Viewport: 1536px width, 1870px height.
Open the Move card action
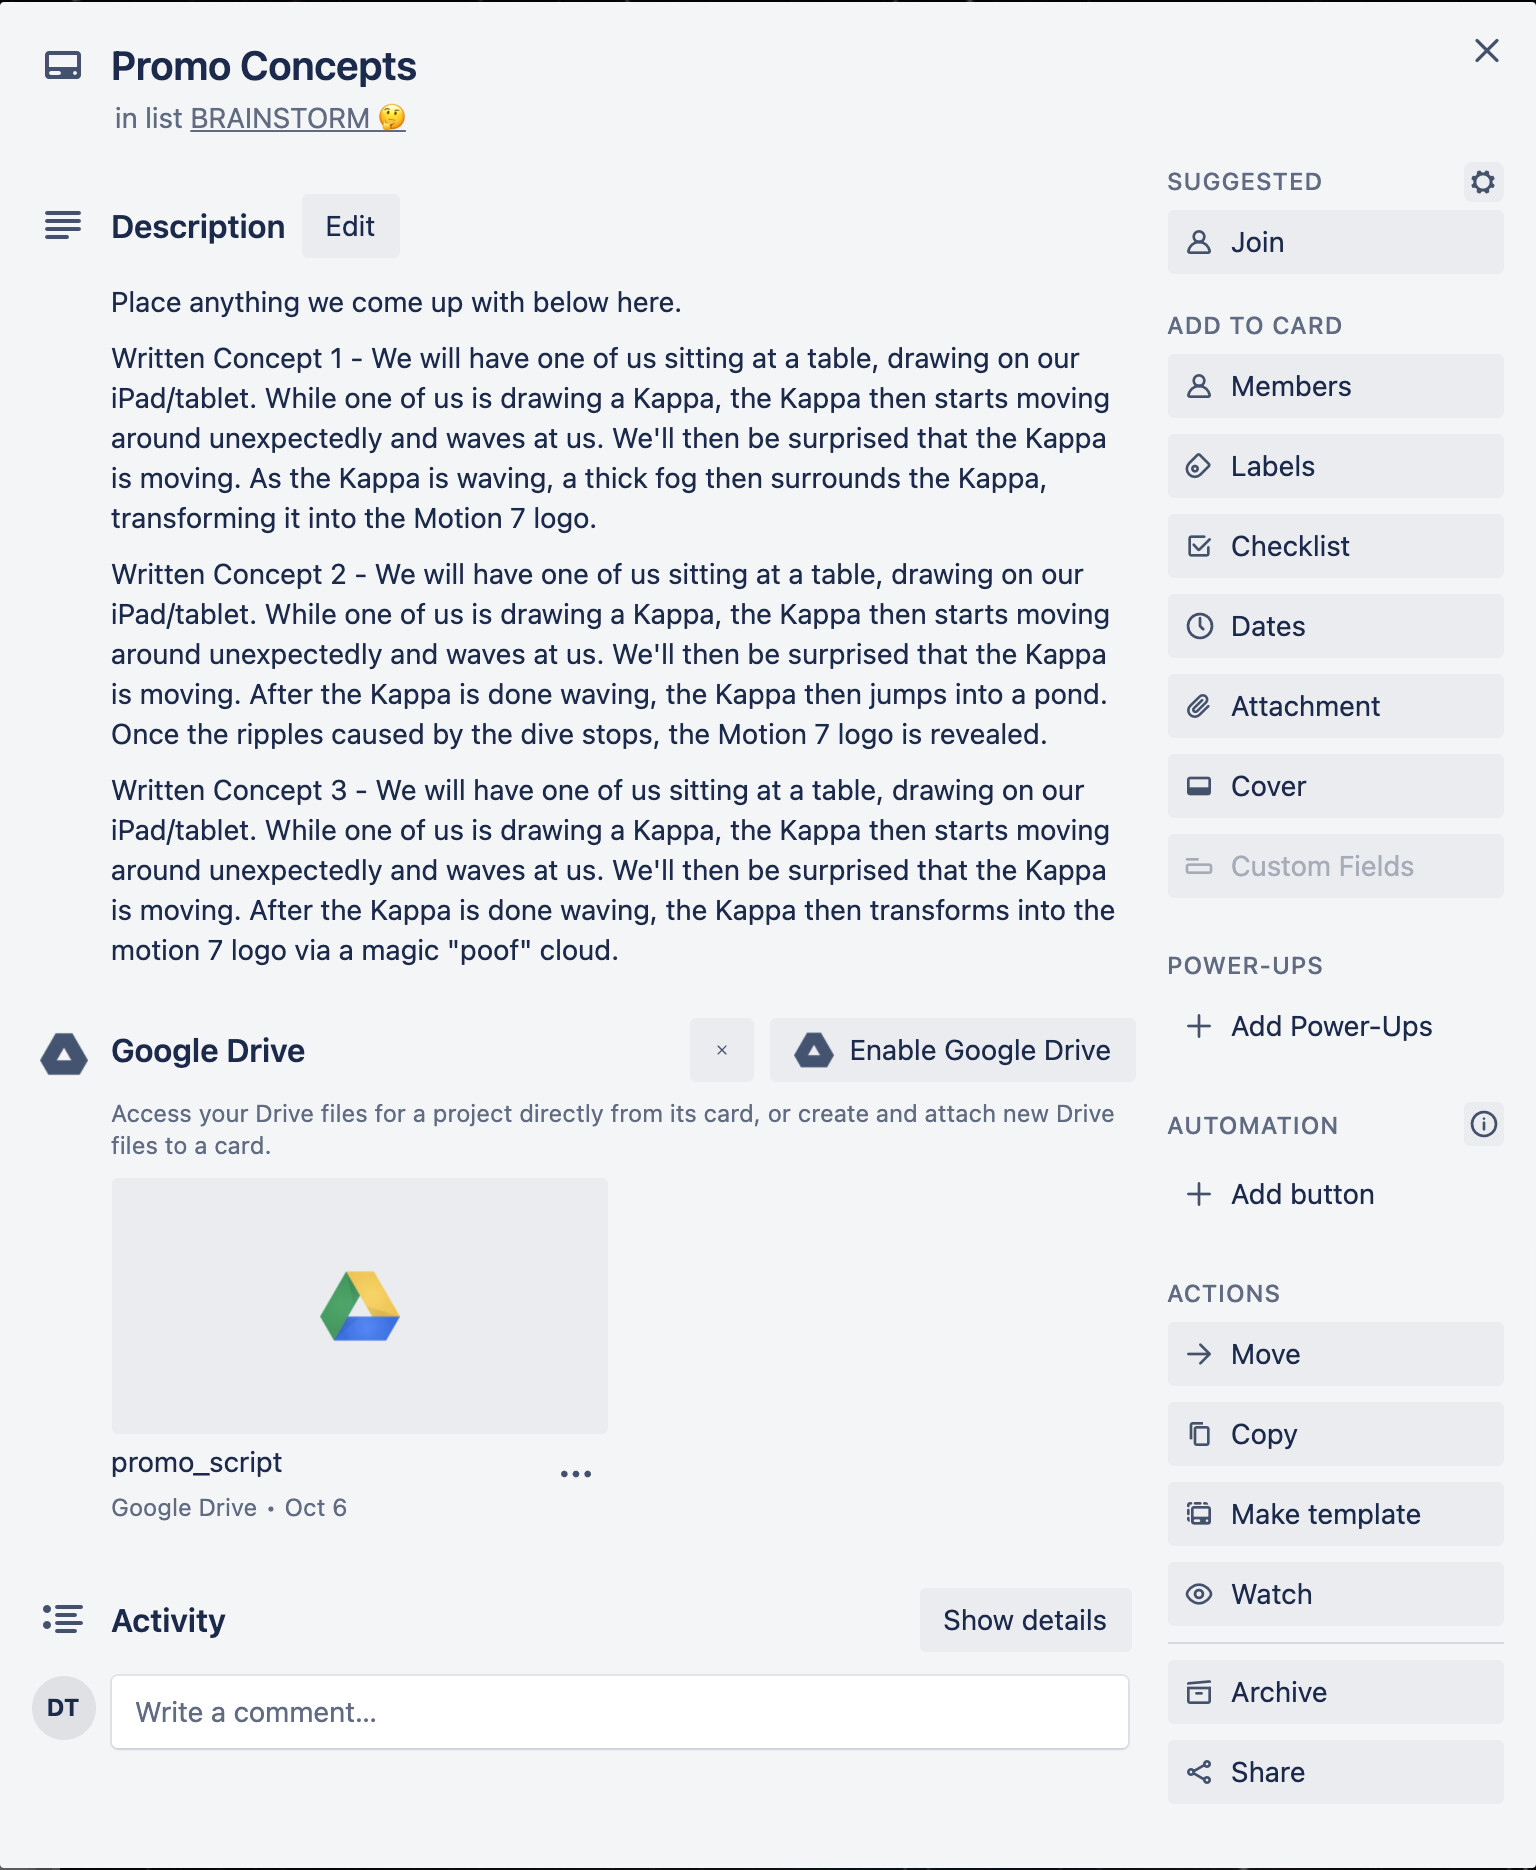(1334, 1354)
